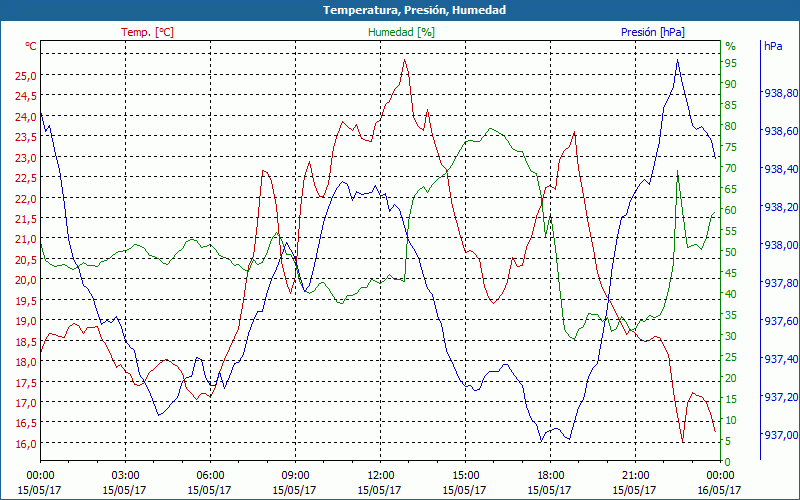Click the 17,0 temperature axis value
The image size is (800, 500).
coord(25,403)
